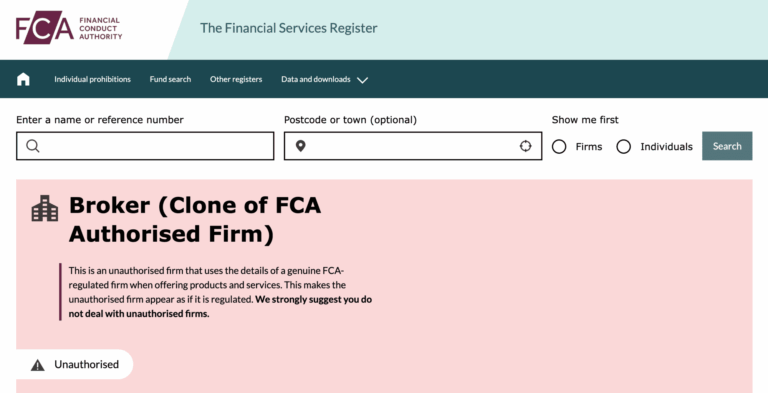Click the Search button

coord(727,146)
